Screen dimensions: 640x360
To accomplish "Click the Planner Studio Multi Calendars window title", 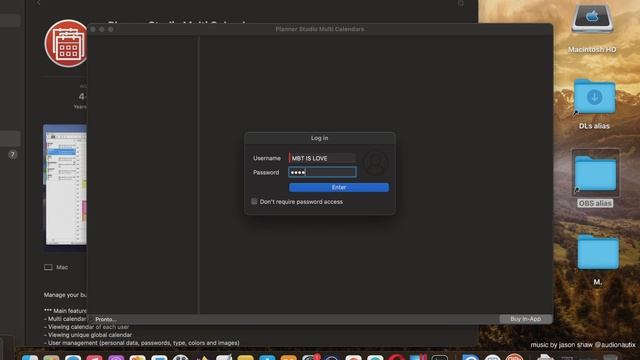I will [x=320, y=29].
